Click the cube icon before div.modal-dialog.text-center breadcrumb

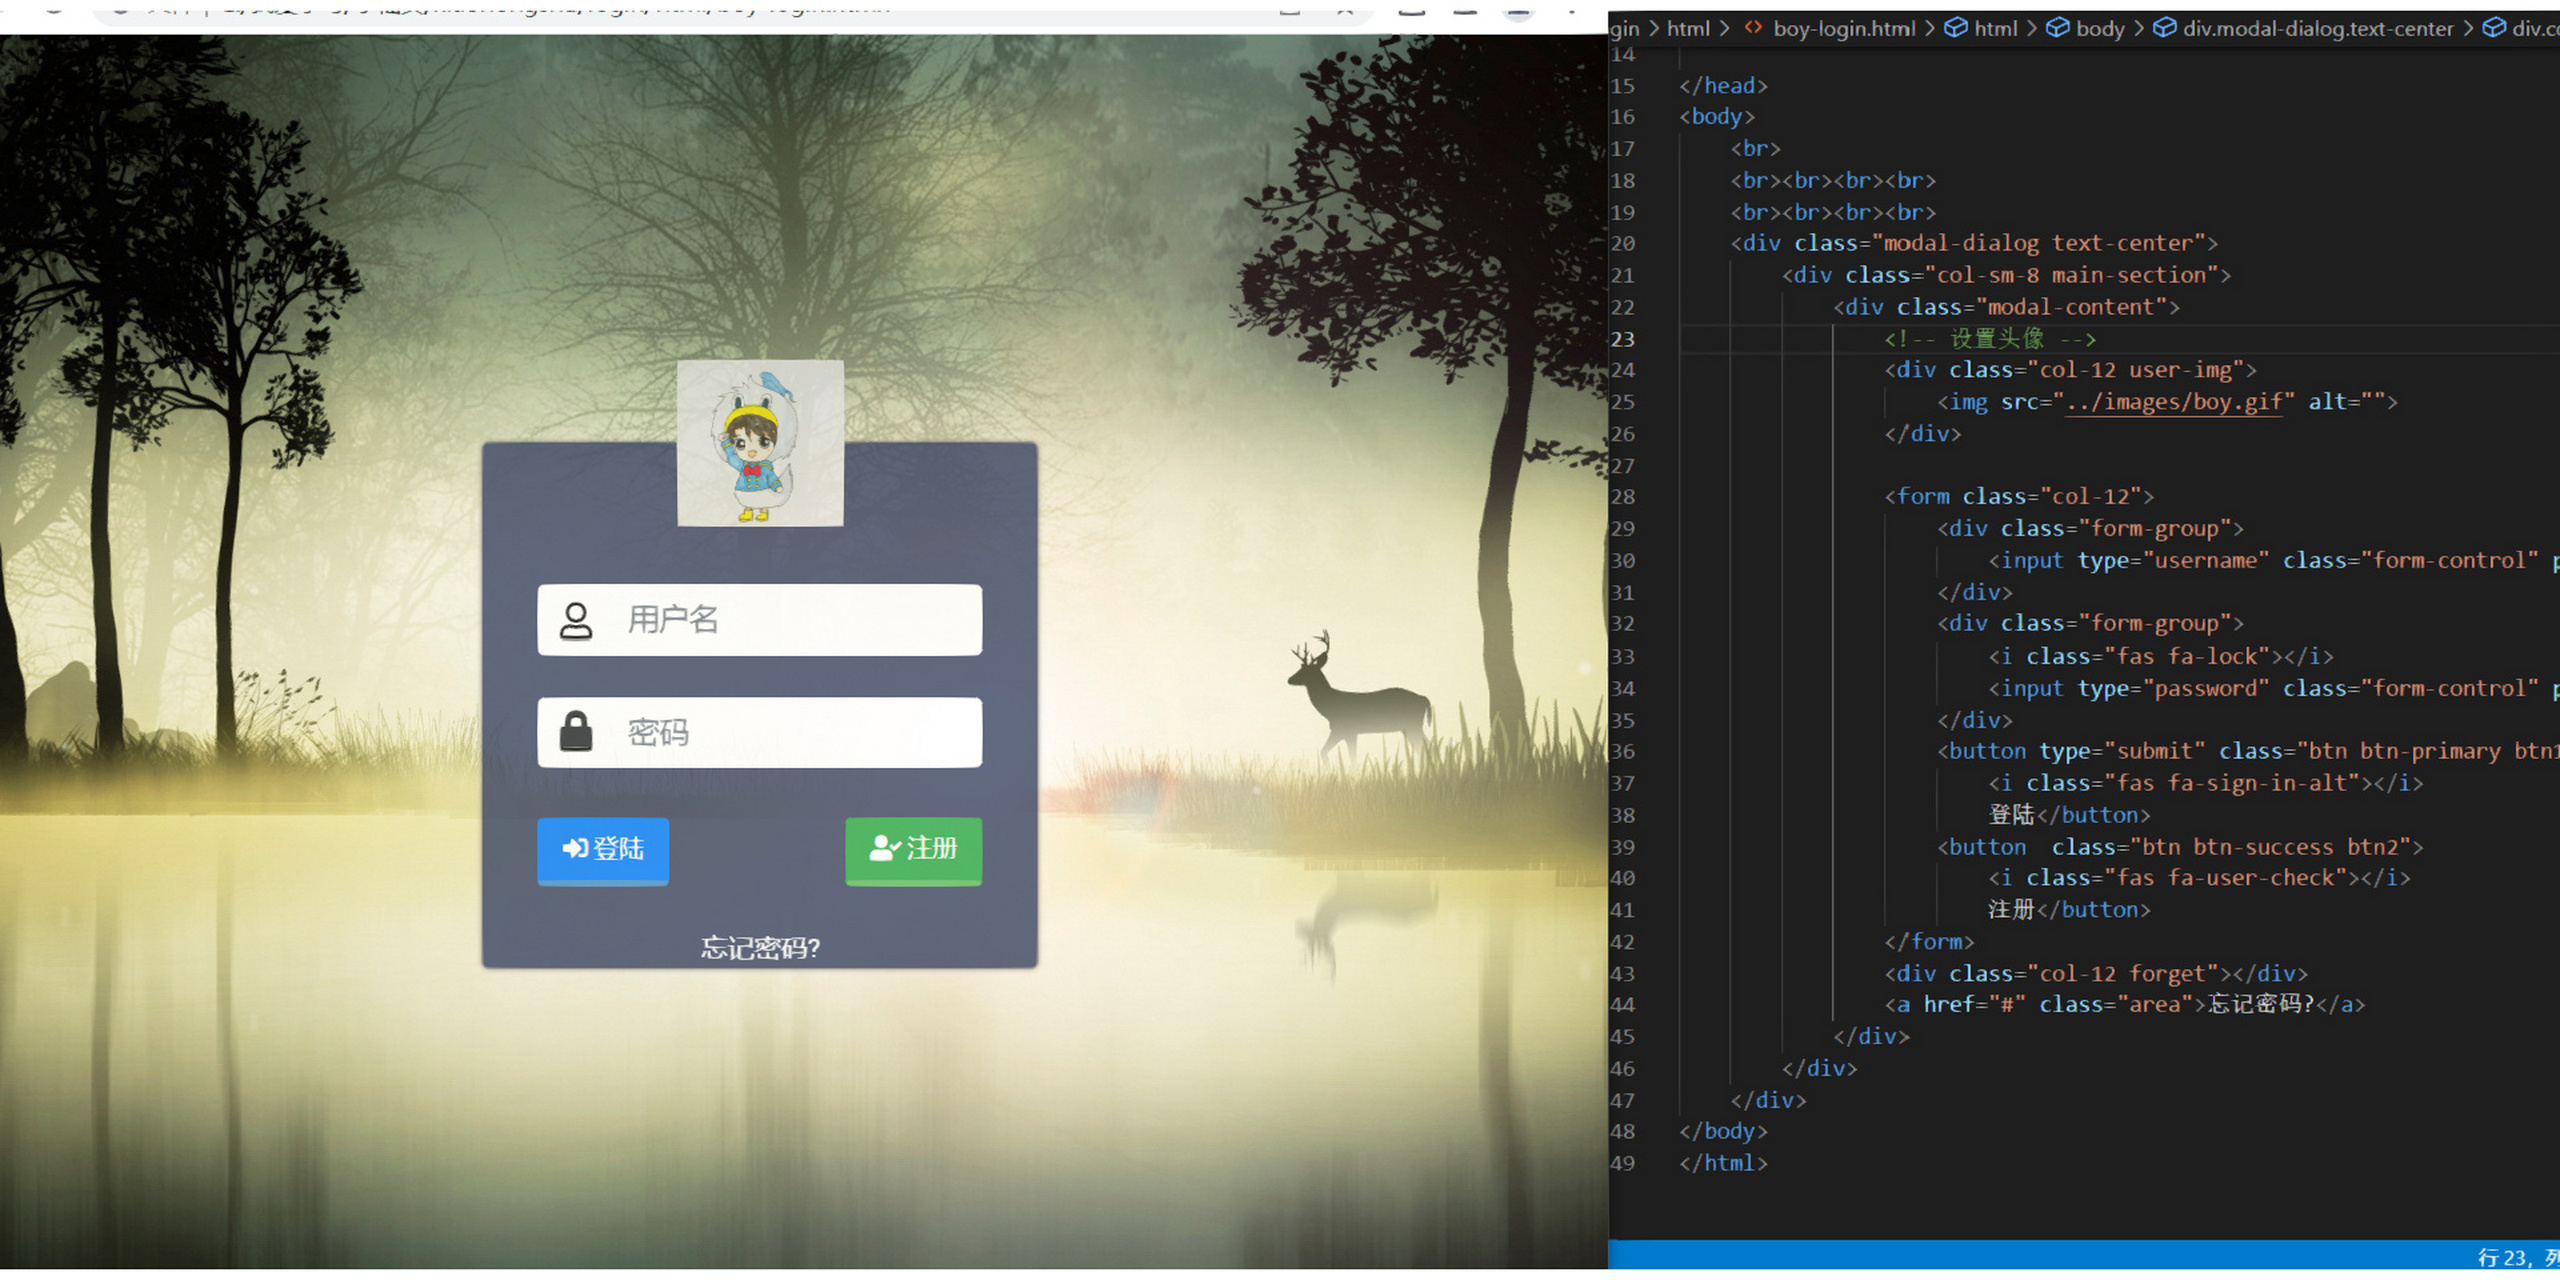pos(2164,28)
